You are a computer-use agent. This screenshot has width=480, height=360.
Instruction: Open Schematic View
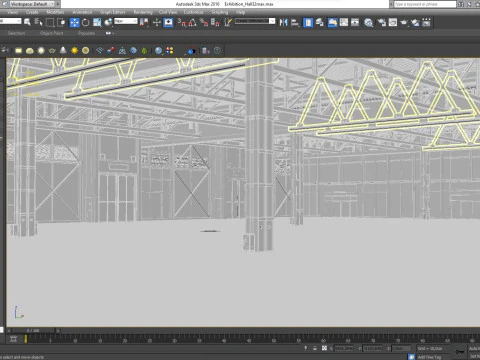(x=355, y=22)
